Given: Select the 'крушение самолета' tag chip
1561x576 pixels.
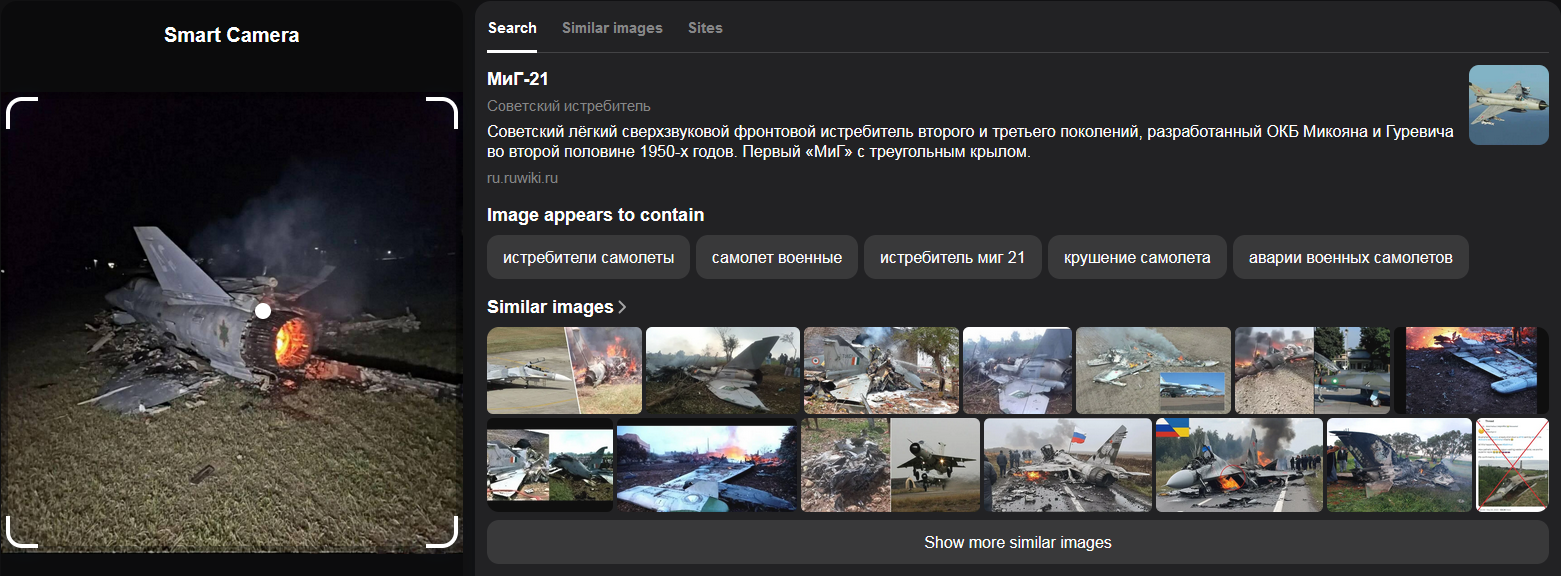Looking at the screenshot, I should point(1137,257).
